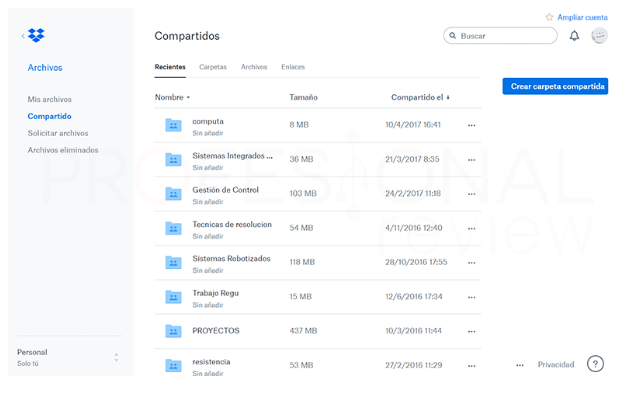Viewport: 629px width, 396px height.
Task: Expand the Personal account switcher
Action: click(x=116, y=357)
